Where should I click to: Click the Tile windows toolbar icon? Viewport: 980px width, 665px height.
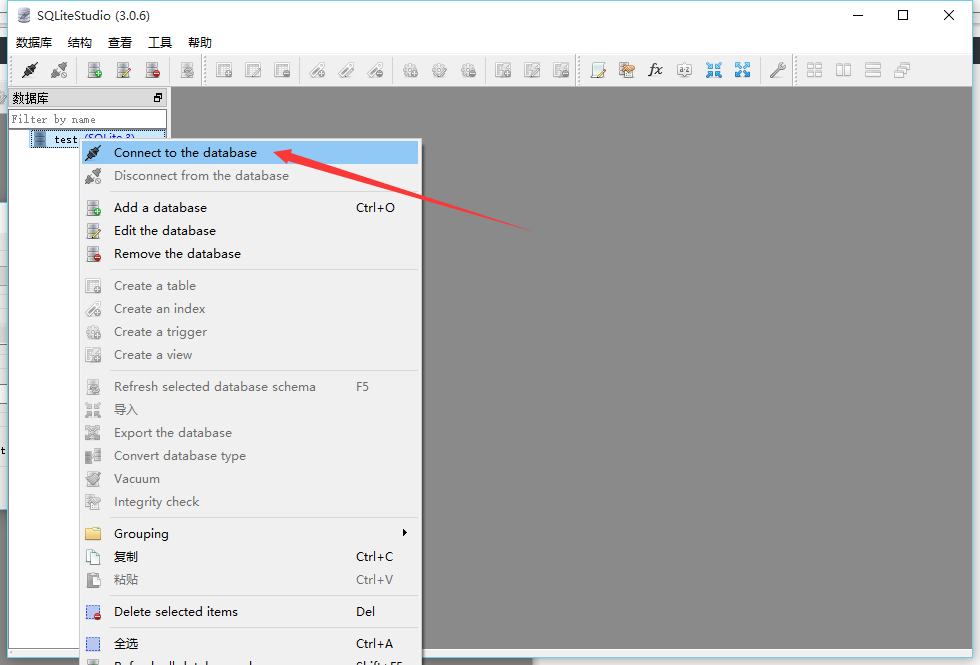814,70
